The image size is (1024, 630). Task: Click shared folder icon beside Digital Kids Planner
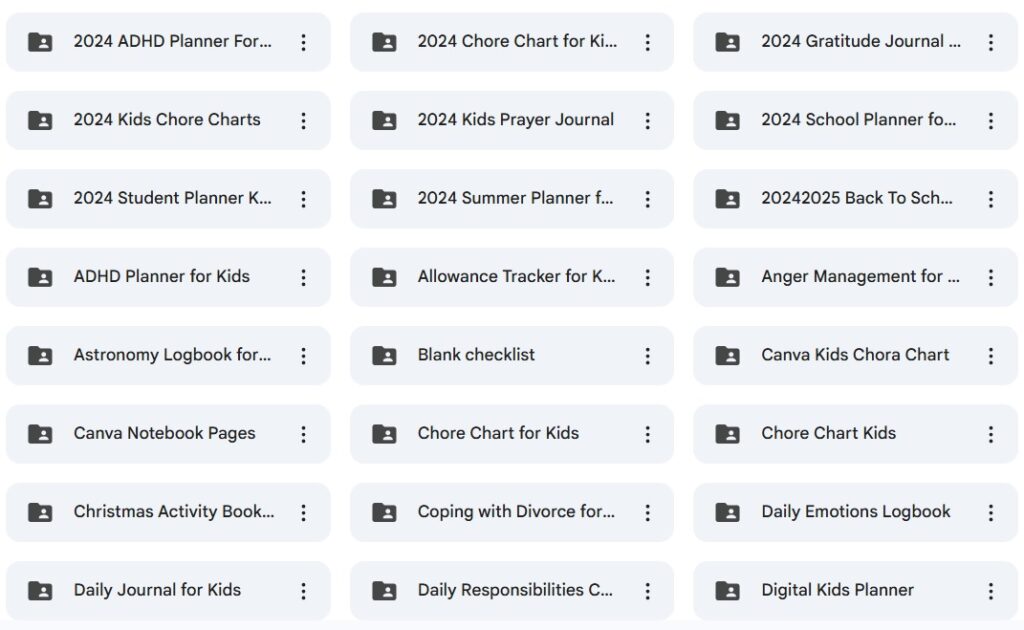(728, 590)
